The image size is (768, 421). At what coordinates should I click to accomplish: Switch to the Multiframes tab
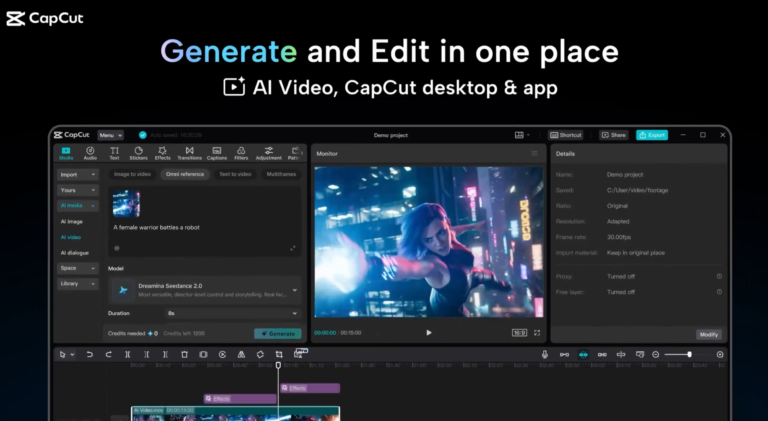click(281, 174)
